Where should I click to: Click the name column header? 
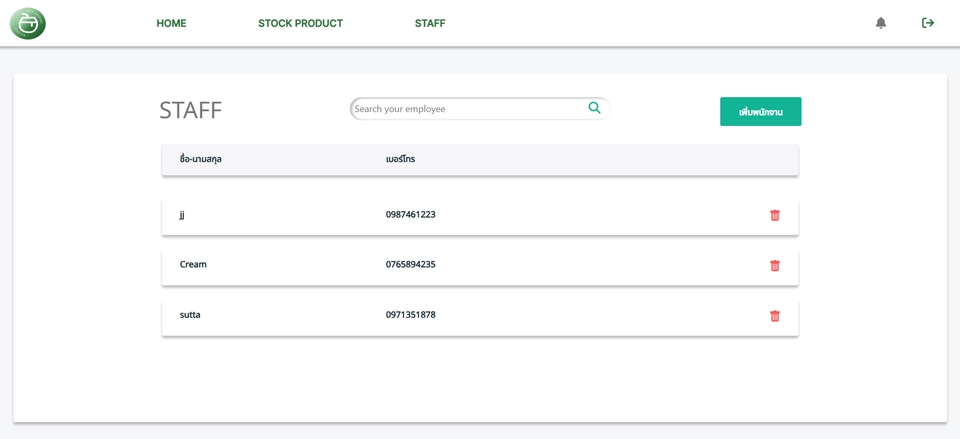(201, 160)
